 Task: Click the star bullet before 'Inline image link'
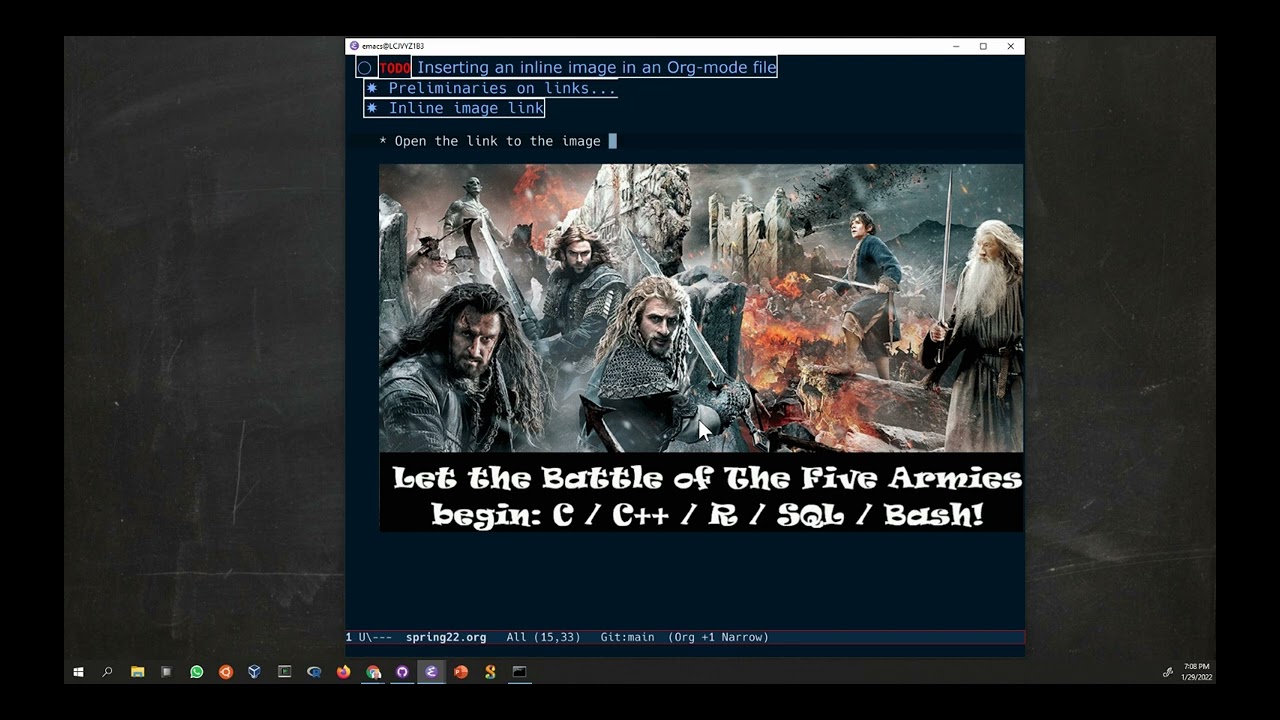tap(372, 108)
